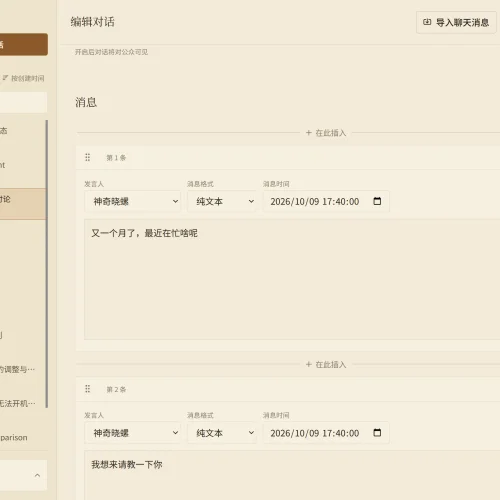Click the 第 1 条 label
This screenshot has width=500, height=500.
coord(116,158)
